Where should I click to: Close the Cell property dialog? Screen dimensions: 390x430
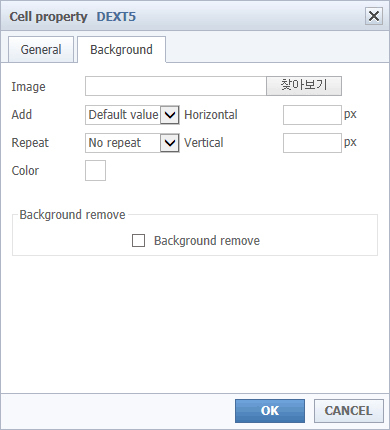(x=374, y=16)
